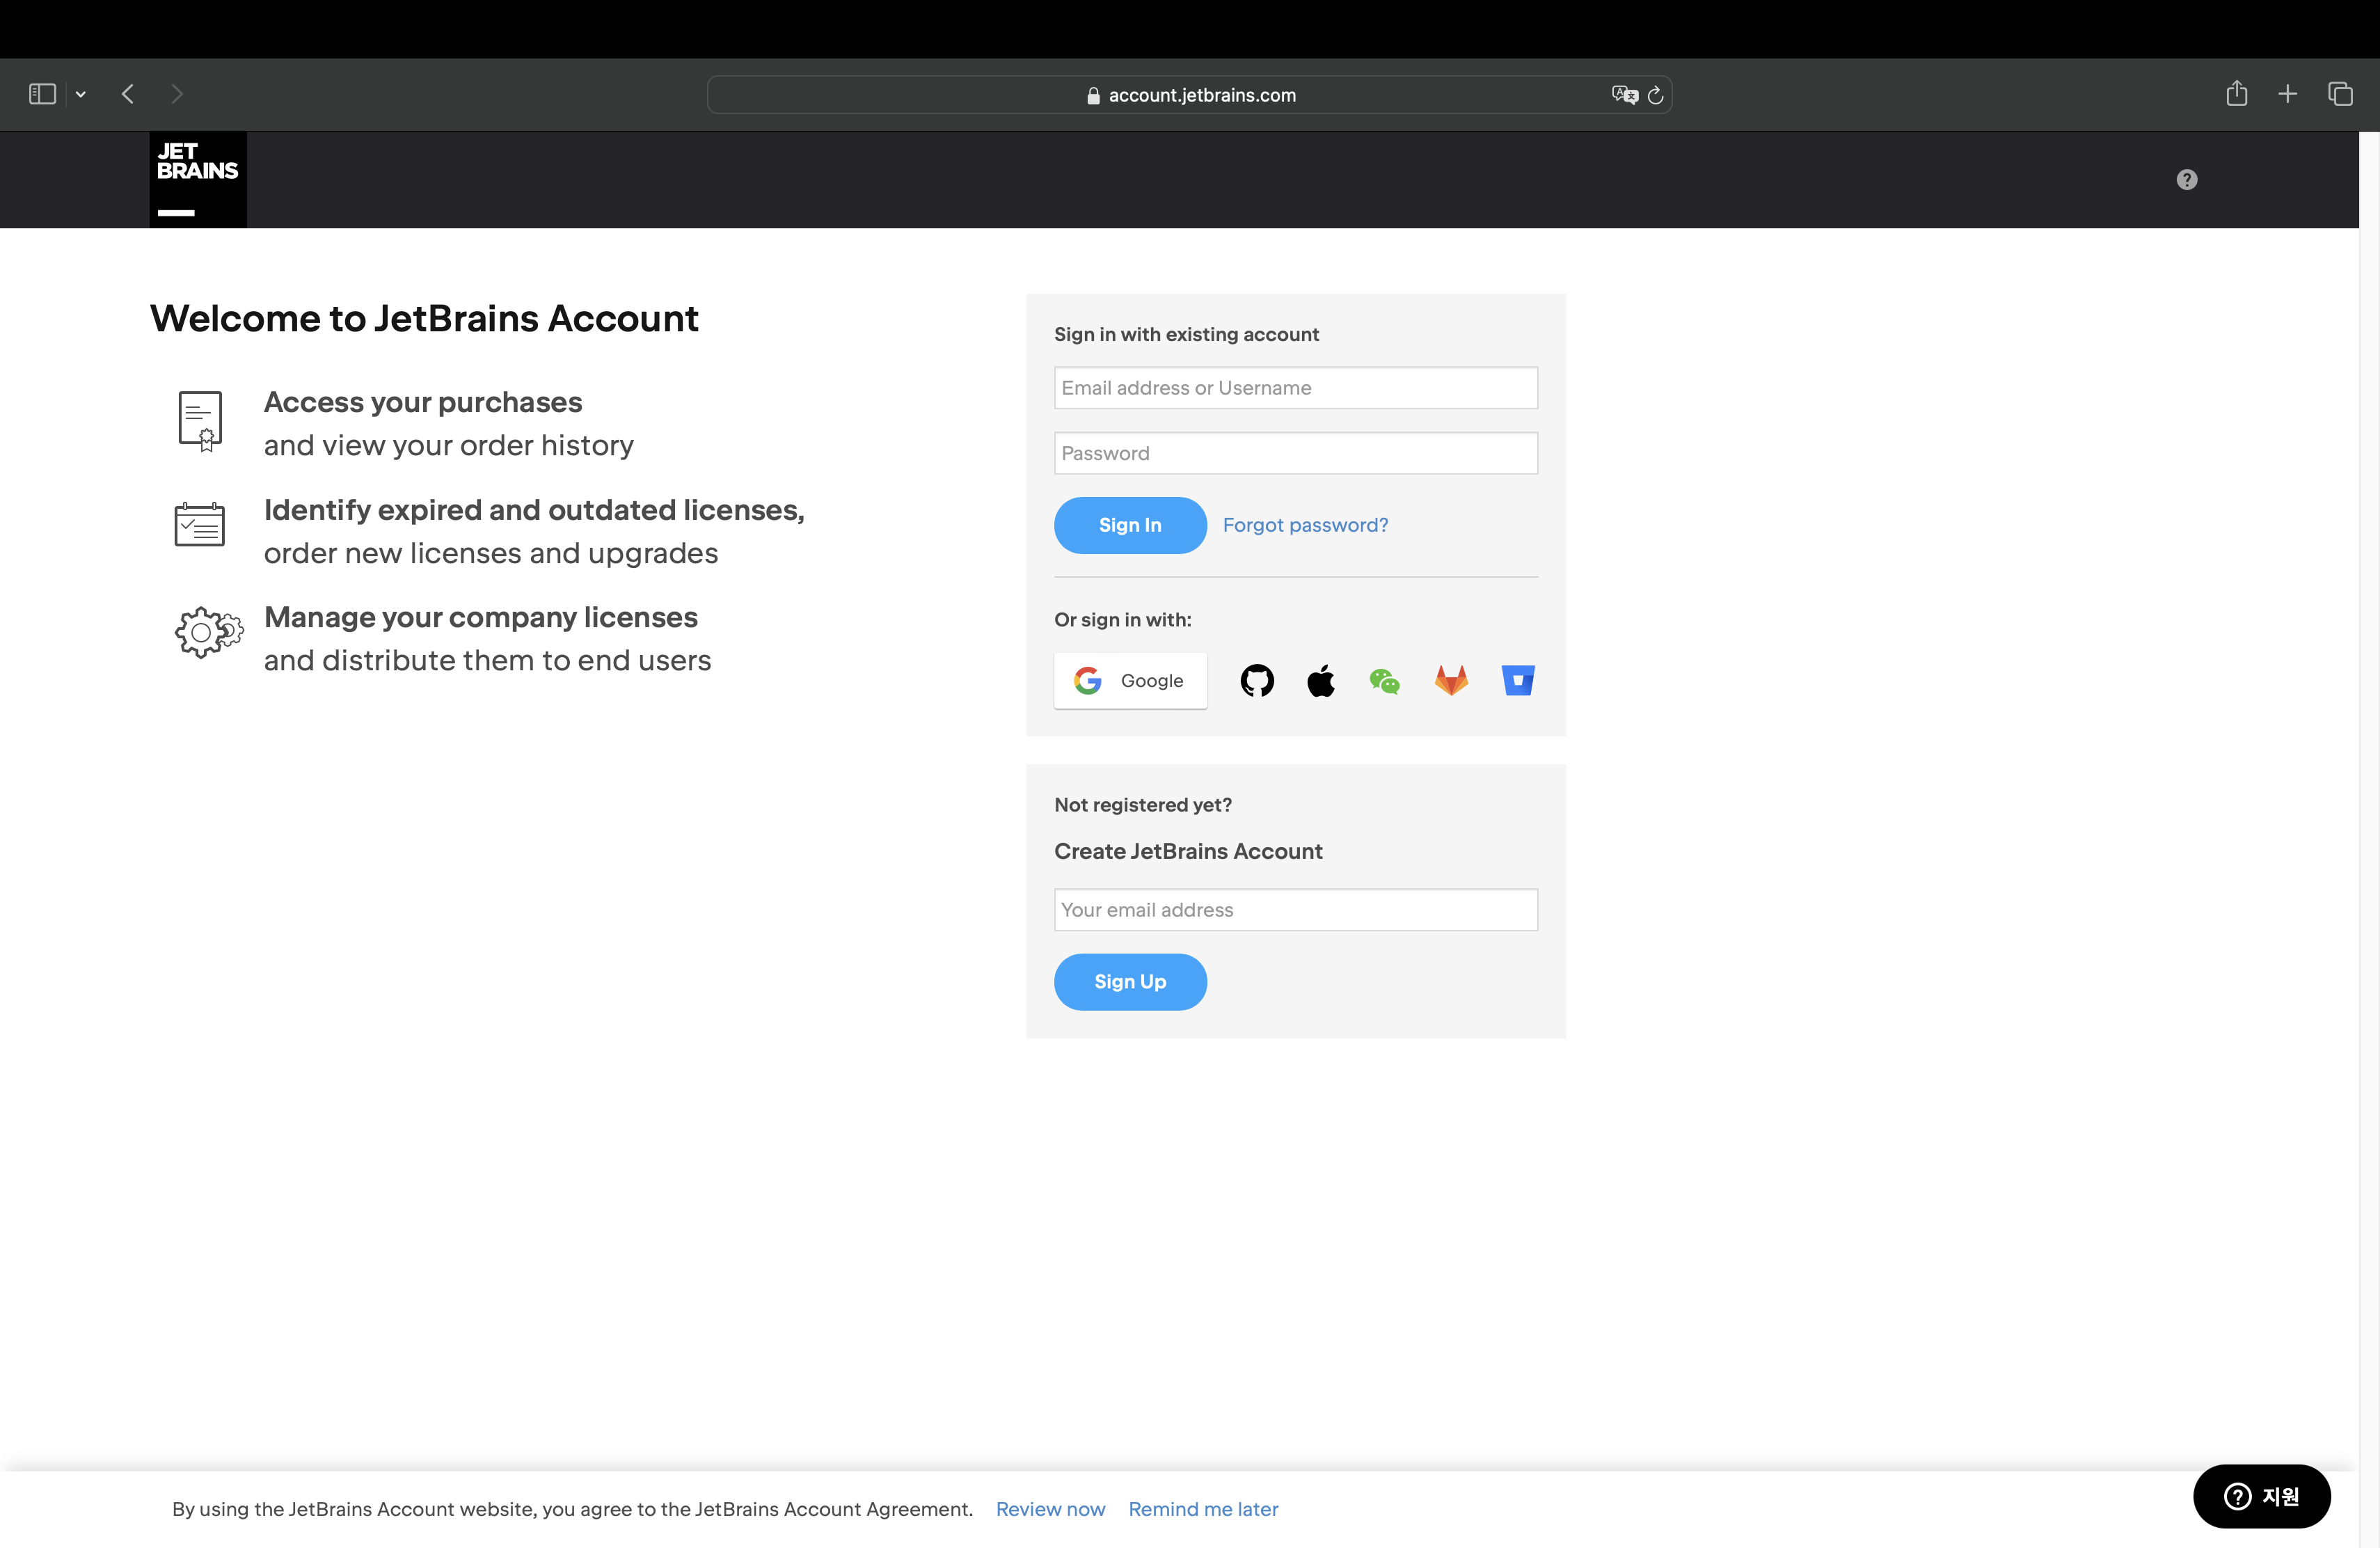Click the Google sign-in button
This screenshot has height=1548, width=2380.
tap(1130, 681)
